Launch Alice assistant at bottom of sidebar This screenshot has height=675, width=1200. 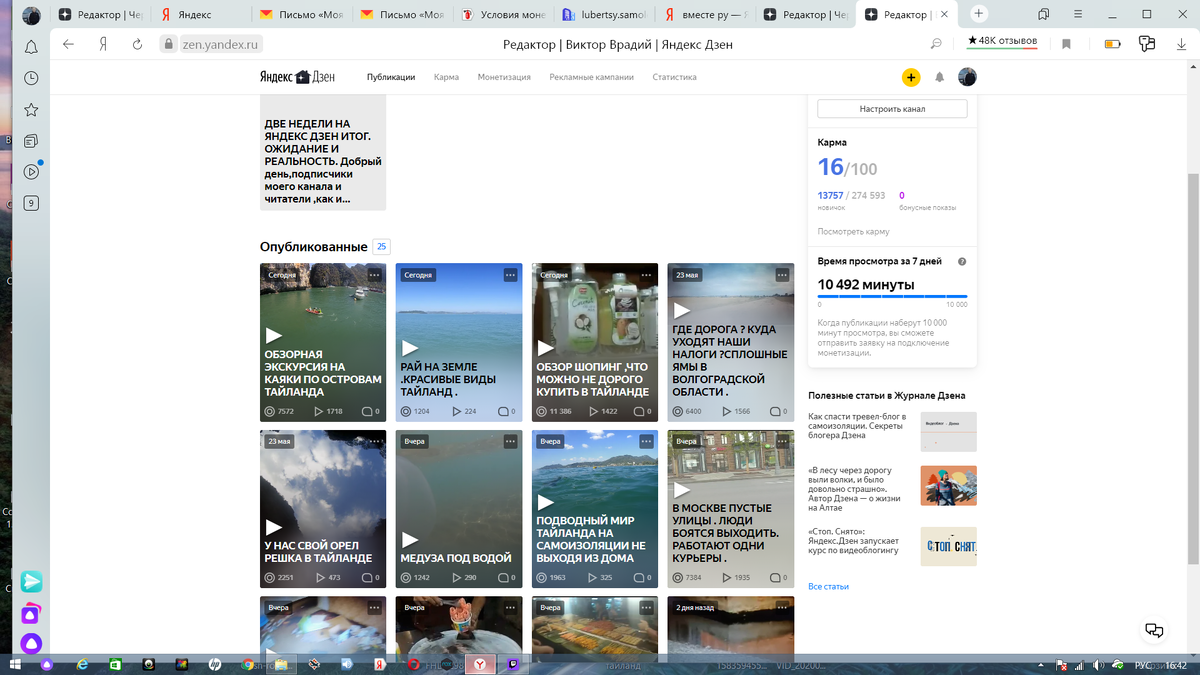31,643
